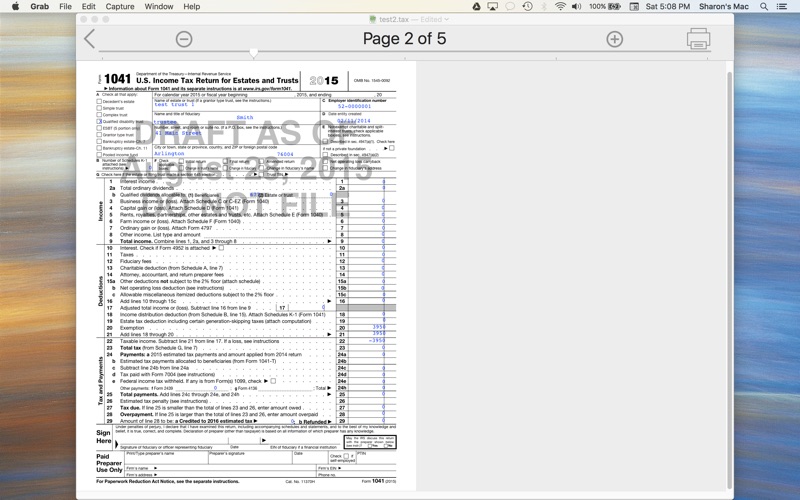Open the Apple menu
Screen dimensions: 800x500
(15, 6)
